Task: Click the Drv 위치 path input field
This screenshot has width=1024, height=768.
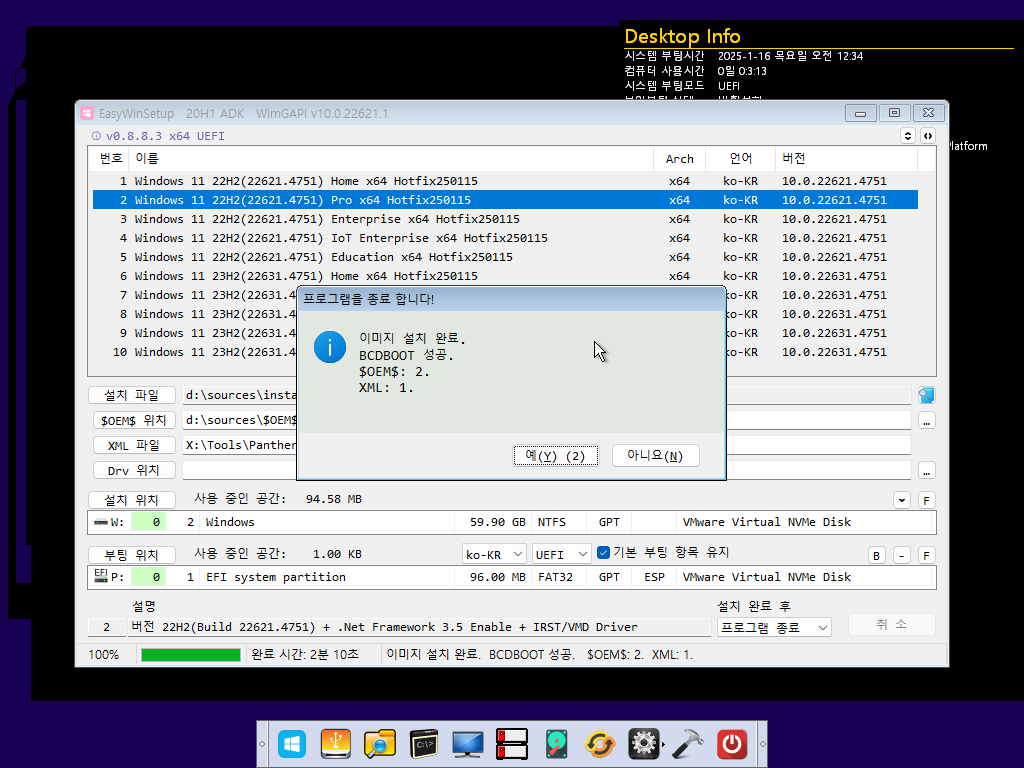Action: [547, 470]
